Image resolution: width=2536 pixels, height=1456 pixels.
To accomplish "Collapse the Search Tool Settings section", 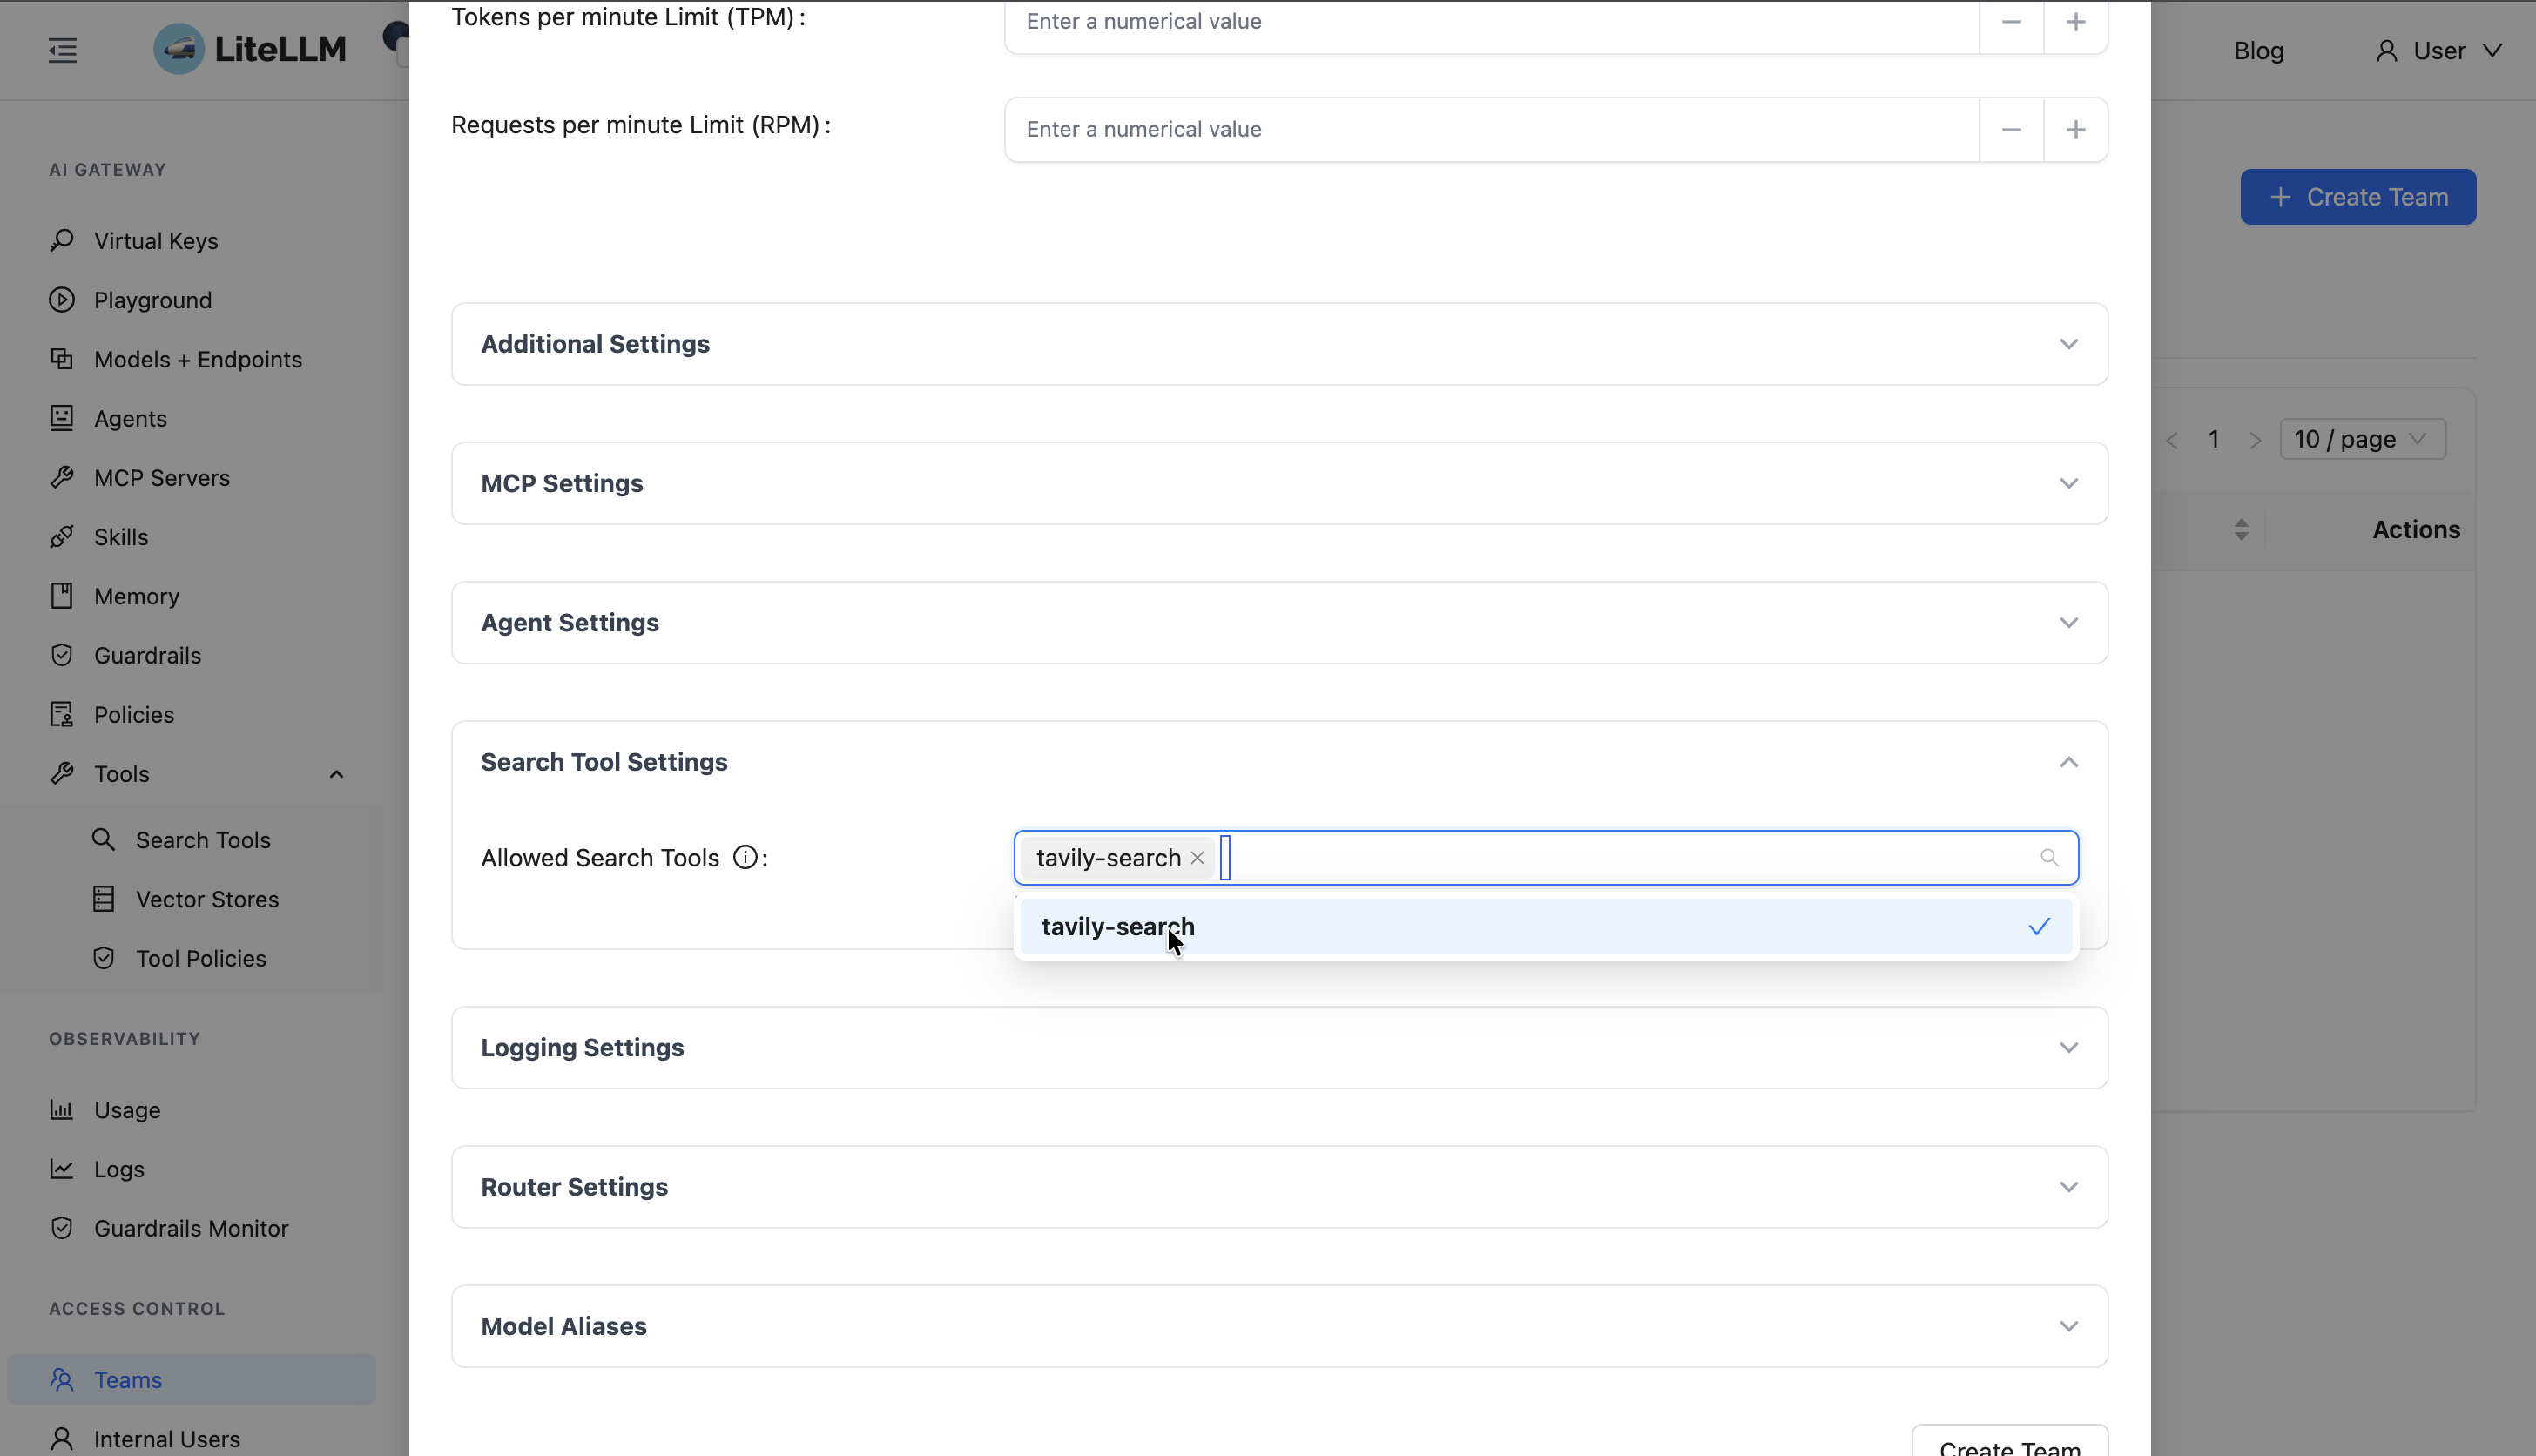I will pyautogui.click(x=2068, y=762).
